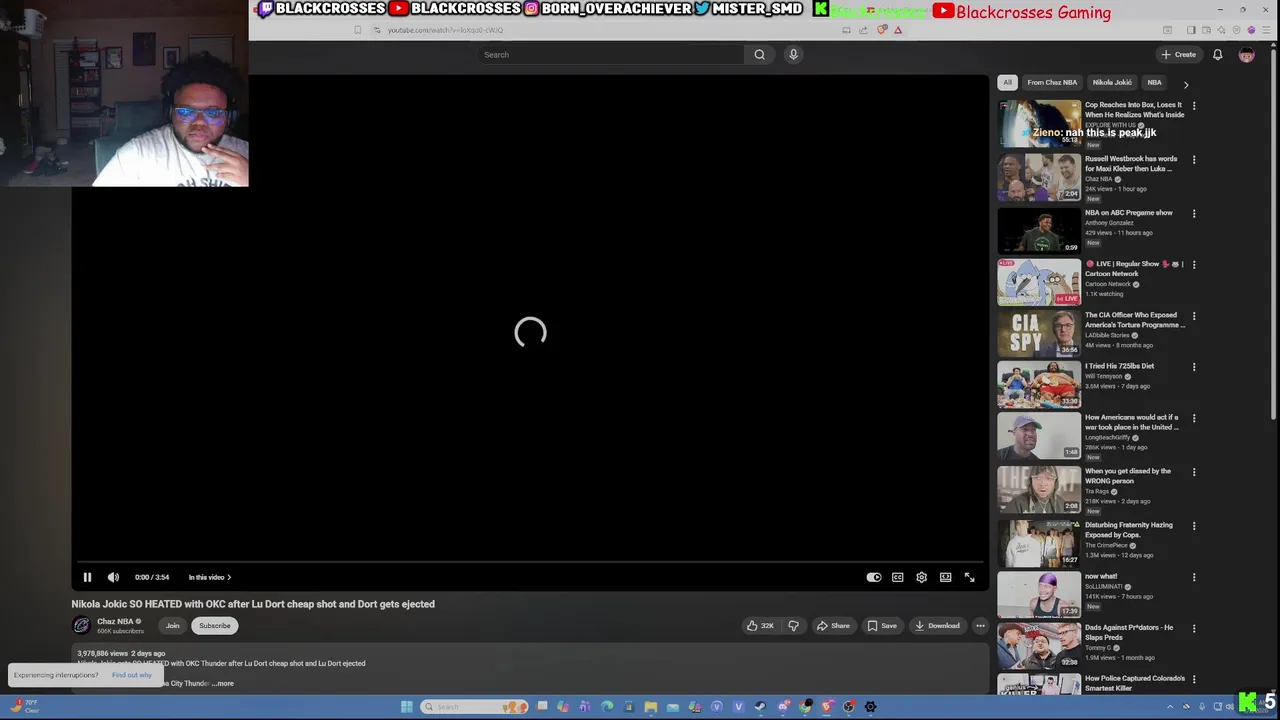Image resolution: width=1280 pixels, height=720 pixels.
Task: Subscribe to Chaz NBA channel
Action: click(x=214, y=626)
